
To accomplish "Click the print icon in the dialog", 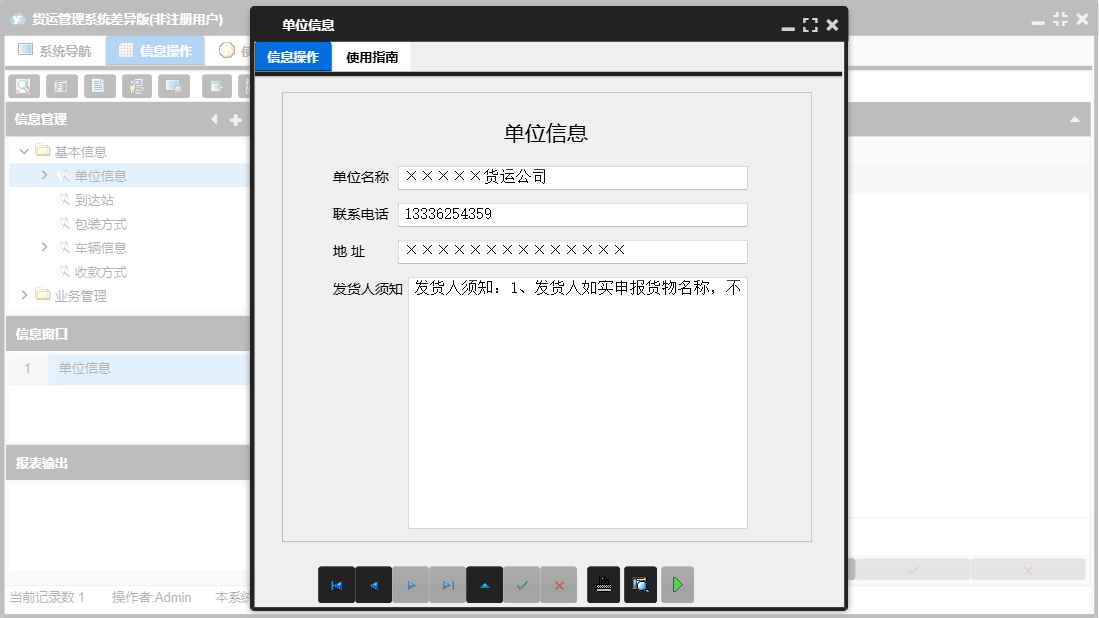I will click(604, 584).
